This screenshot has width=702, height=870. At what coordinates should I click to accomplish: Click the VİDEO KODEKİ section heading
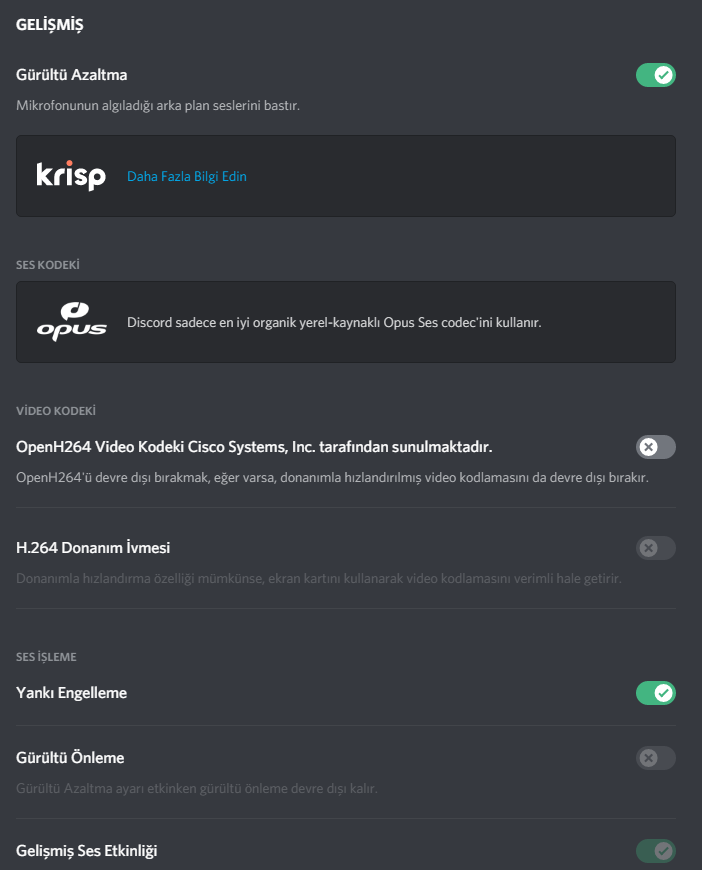[x=56, y=411]
